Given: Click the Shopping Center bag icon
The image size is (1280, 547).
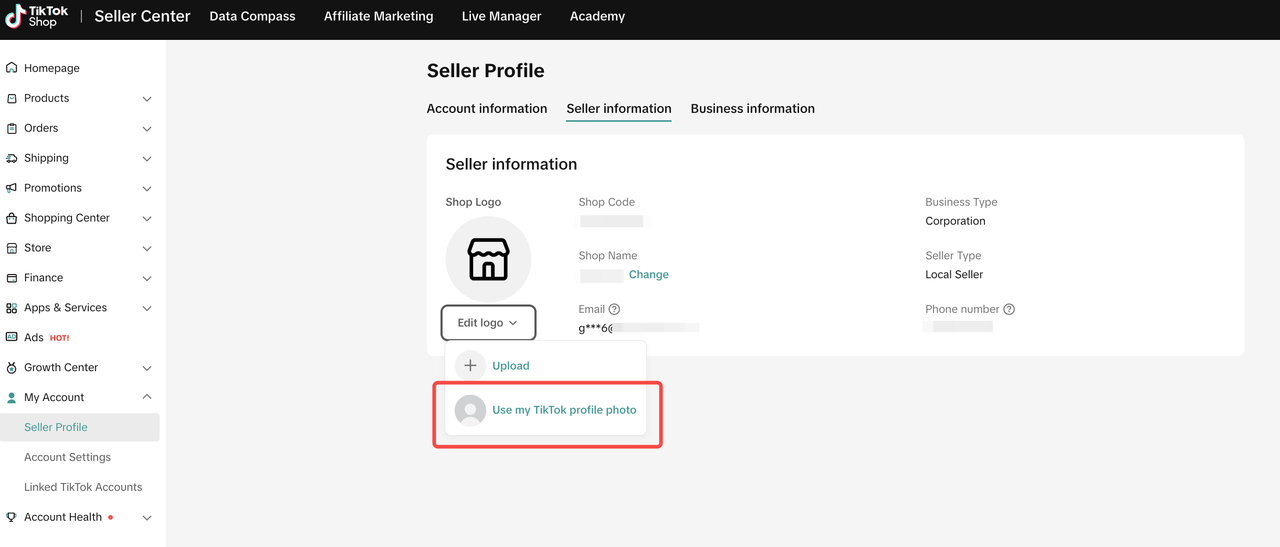Looking at the screenshot, I should click(x=12, y=218).
